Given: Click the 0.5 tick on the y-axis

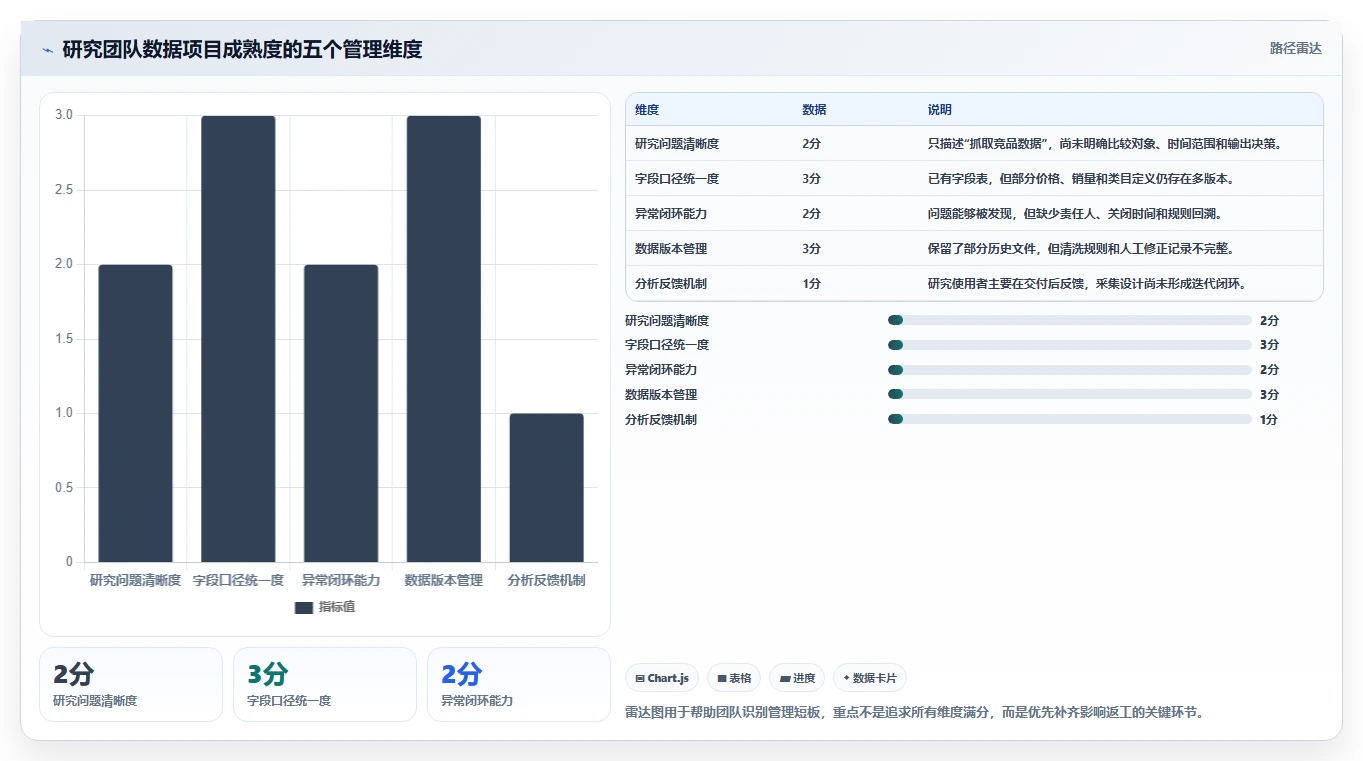Looking at the screenshot, I should coord(64,488).
